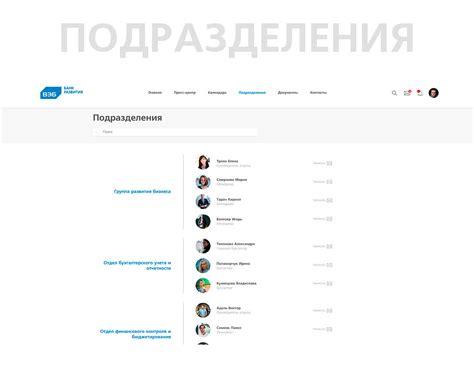Open the Контакты menu item

(318, 93)
